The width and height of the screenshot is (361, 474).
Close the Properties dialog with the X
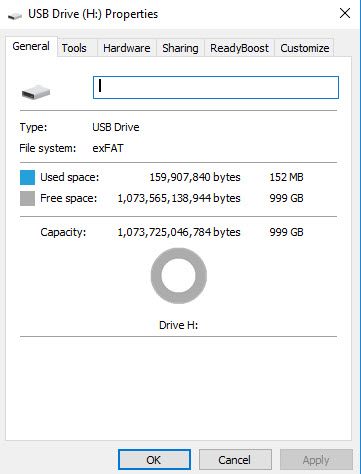(x=345, y=13)
